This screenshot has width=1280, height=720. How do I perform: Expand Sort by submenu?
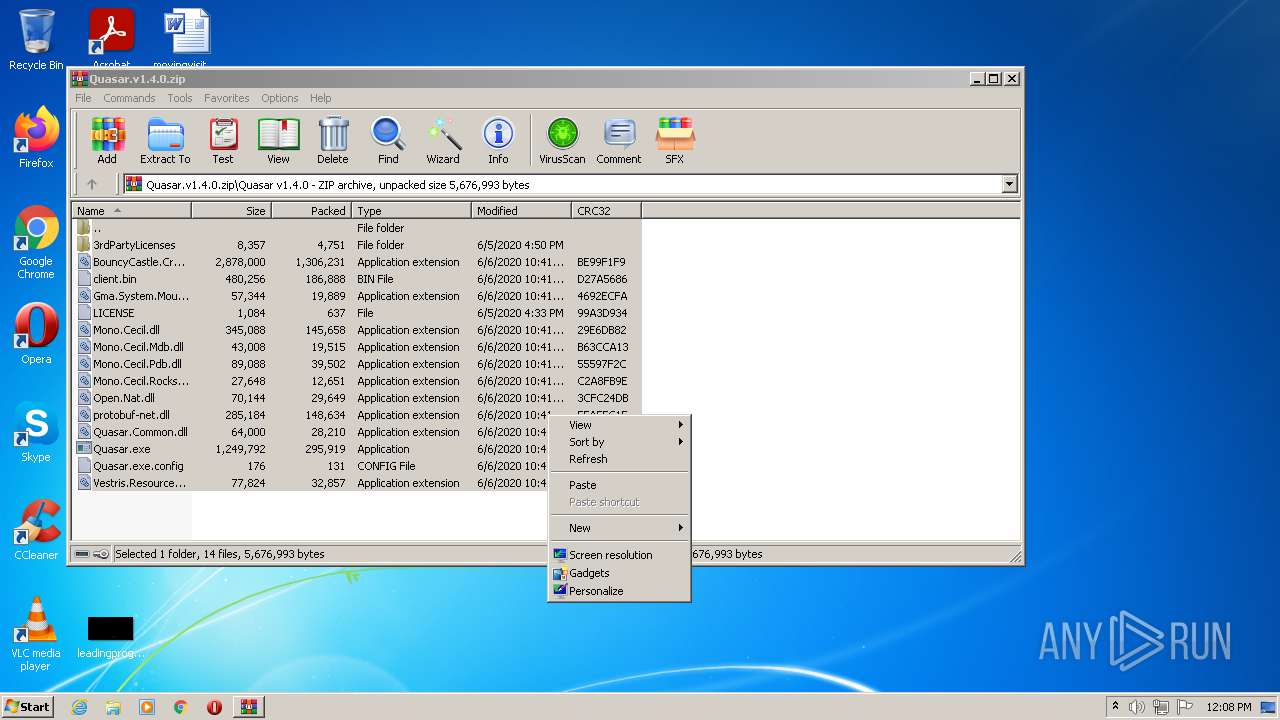(620, 442)
